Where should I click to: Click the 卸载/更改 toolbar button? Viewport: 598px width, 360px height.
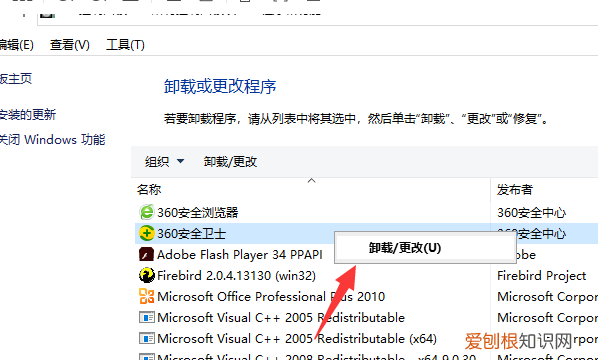230,162
